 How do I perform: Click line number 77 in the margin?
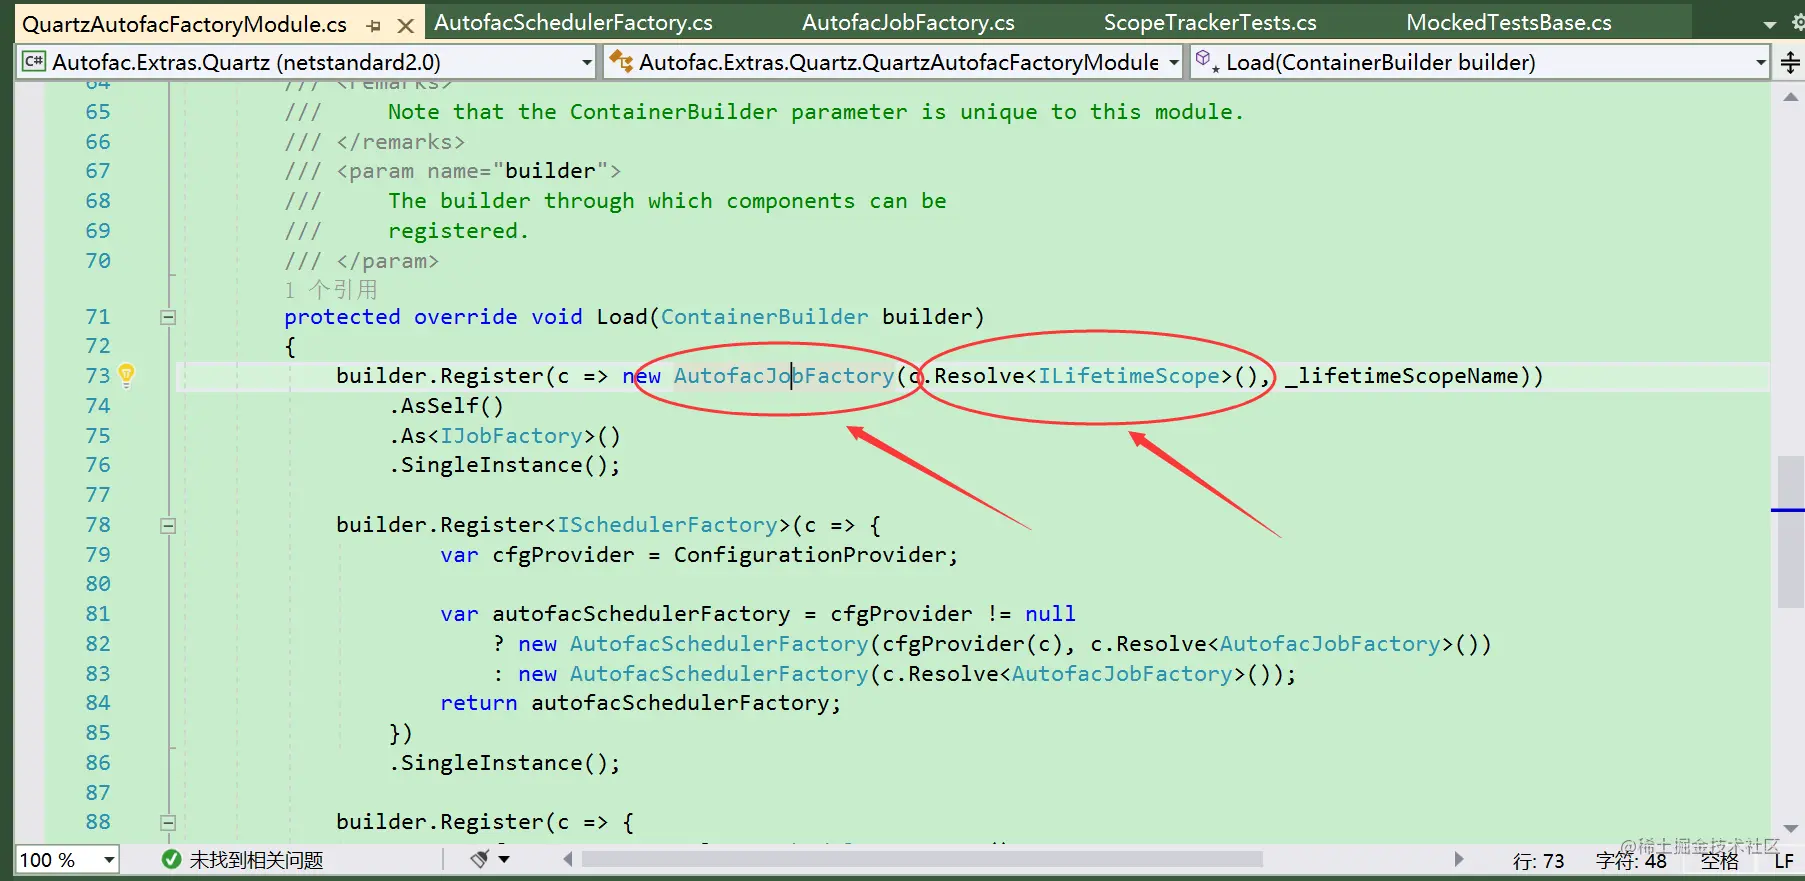point(98,495)
